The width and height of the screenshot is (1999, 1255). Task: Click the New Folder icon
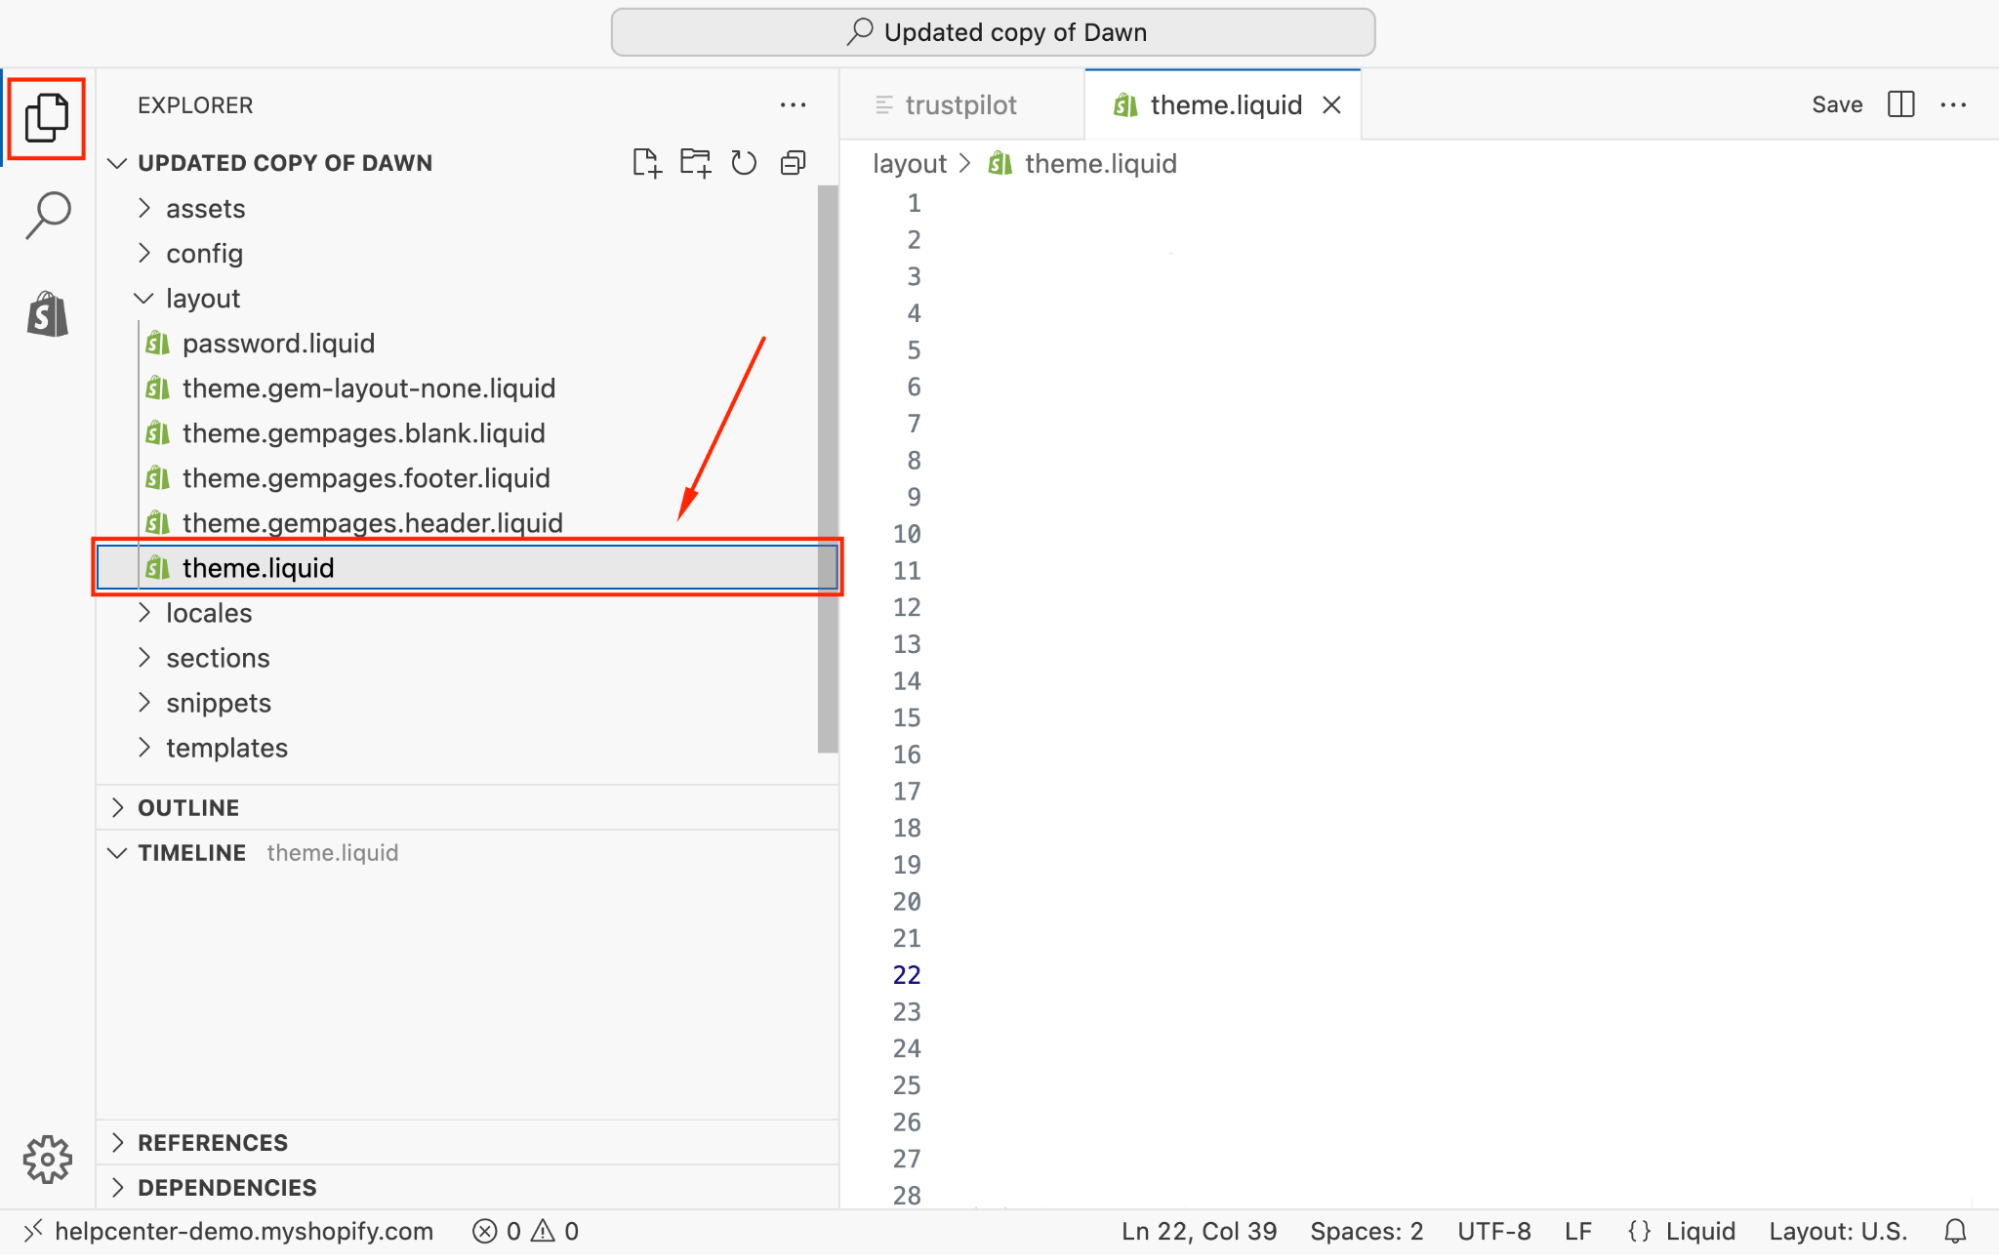pyautogui.click(x=695, y=163)
